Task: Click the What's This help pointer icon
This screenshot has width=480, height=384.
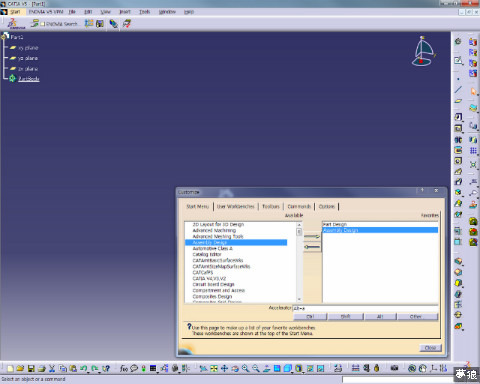Action: [x=106, y=368]
